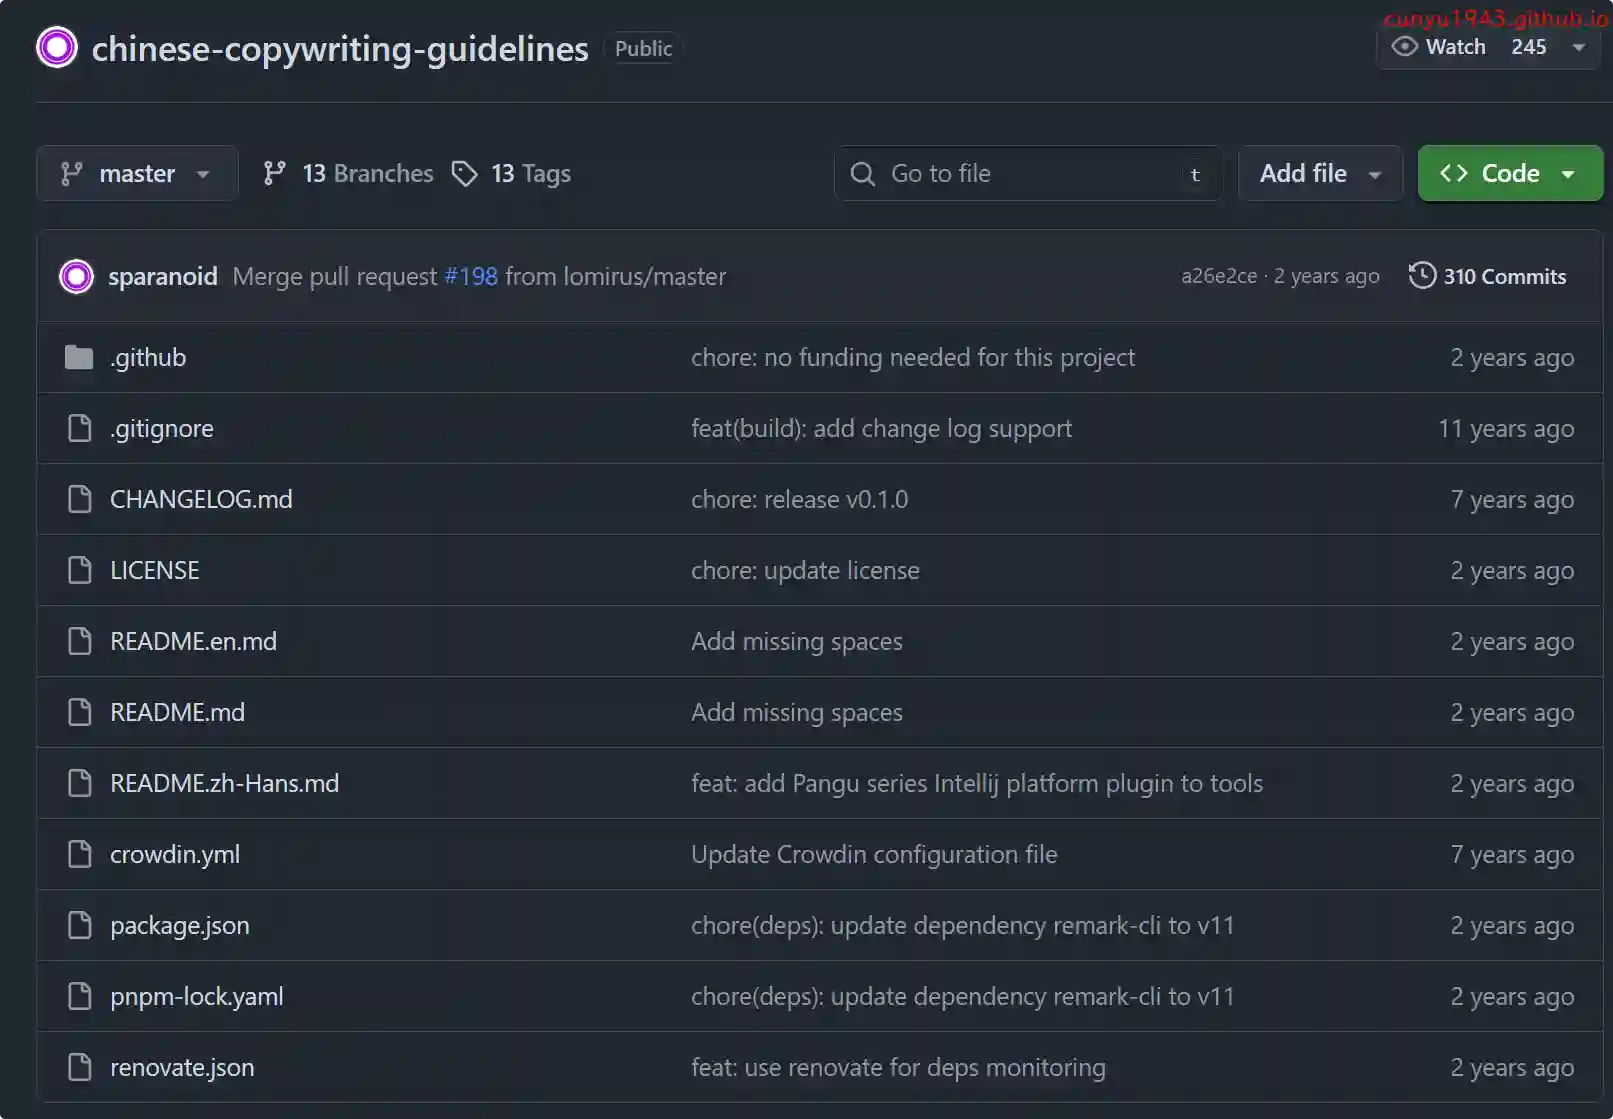Screen dimensions: 1613x1119
Task: Click the .github folder icon
Action: click(x=79, y=358)
